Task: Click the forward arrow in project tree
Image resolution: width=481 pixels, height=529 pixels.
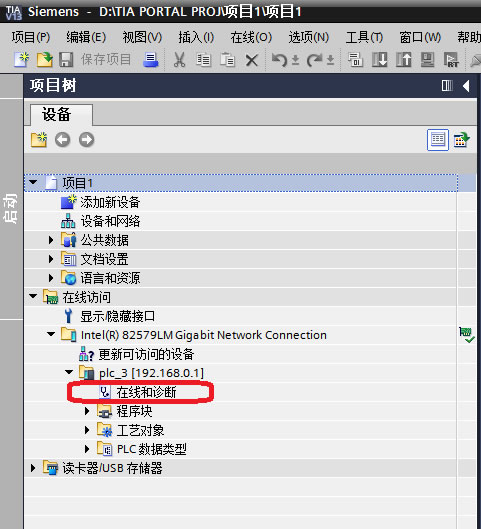Action: 86,140
